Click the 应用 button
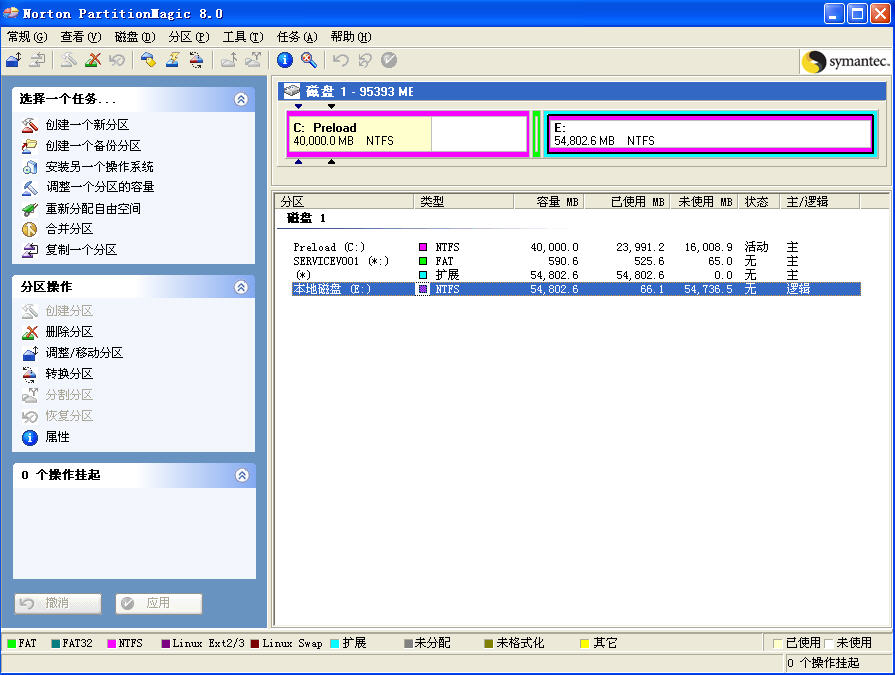Image resolution: width=895 pixels, height=675 pixels. pyautogui.click(x=159, y=603)
